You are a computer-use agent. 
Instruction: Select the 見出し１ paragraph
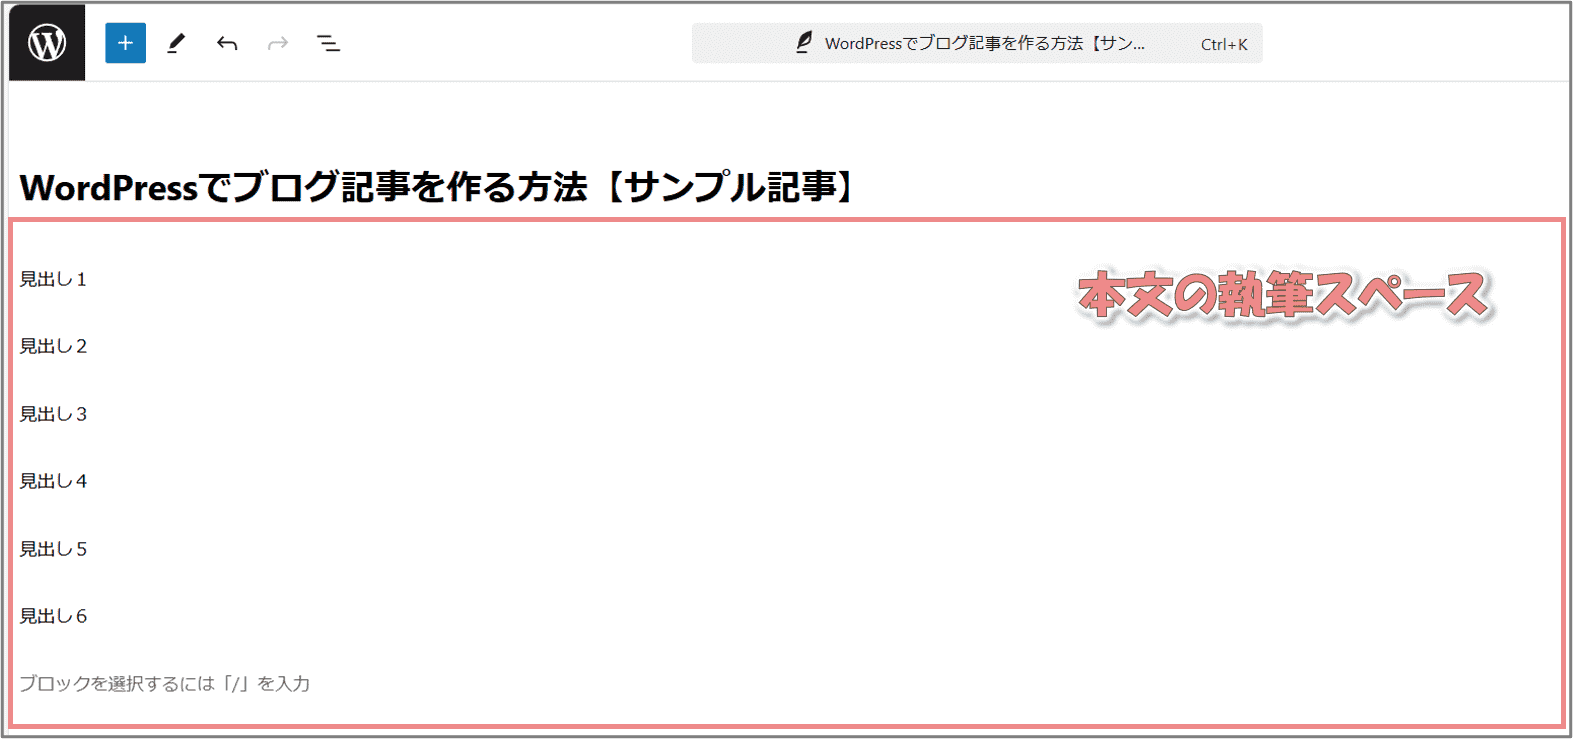[53, 279]
